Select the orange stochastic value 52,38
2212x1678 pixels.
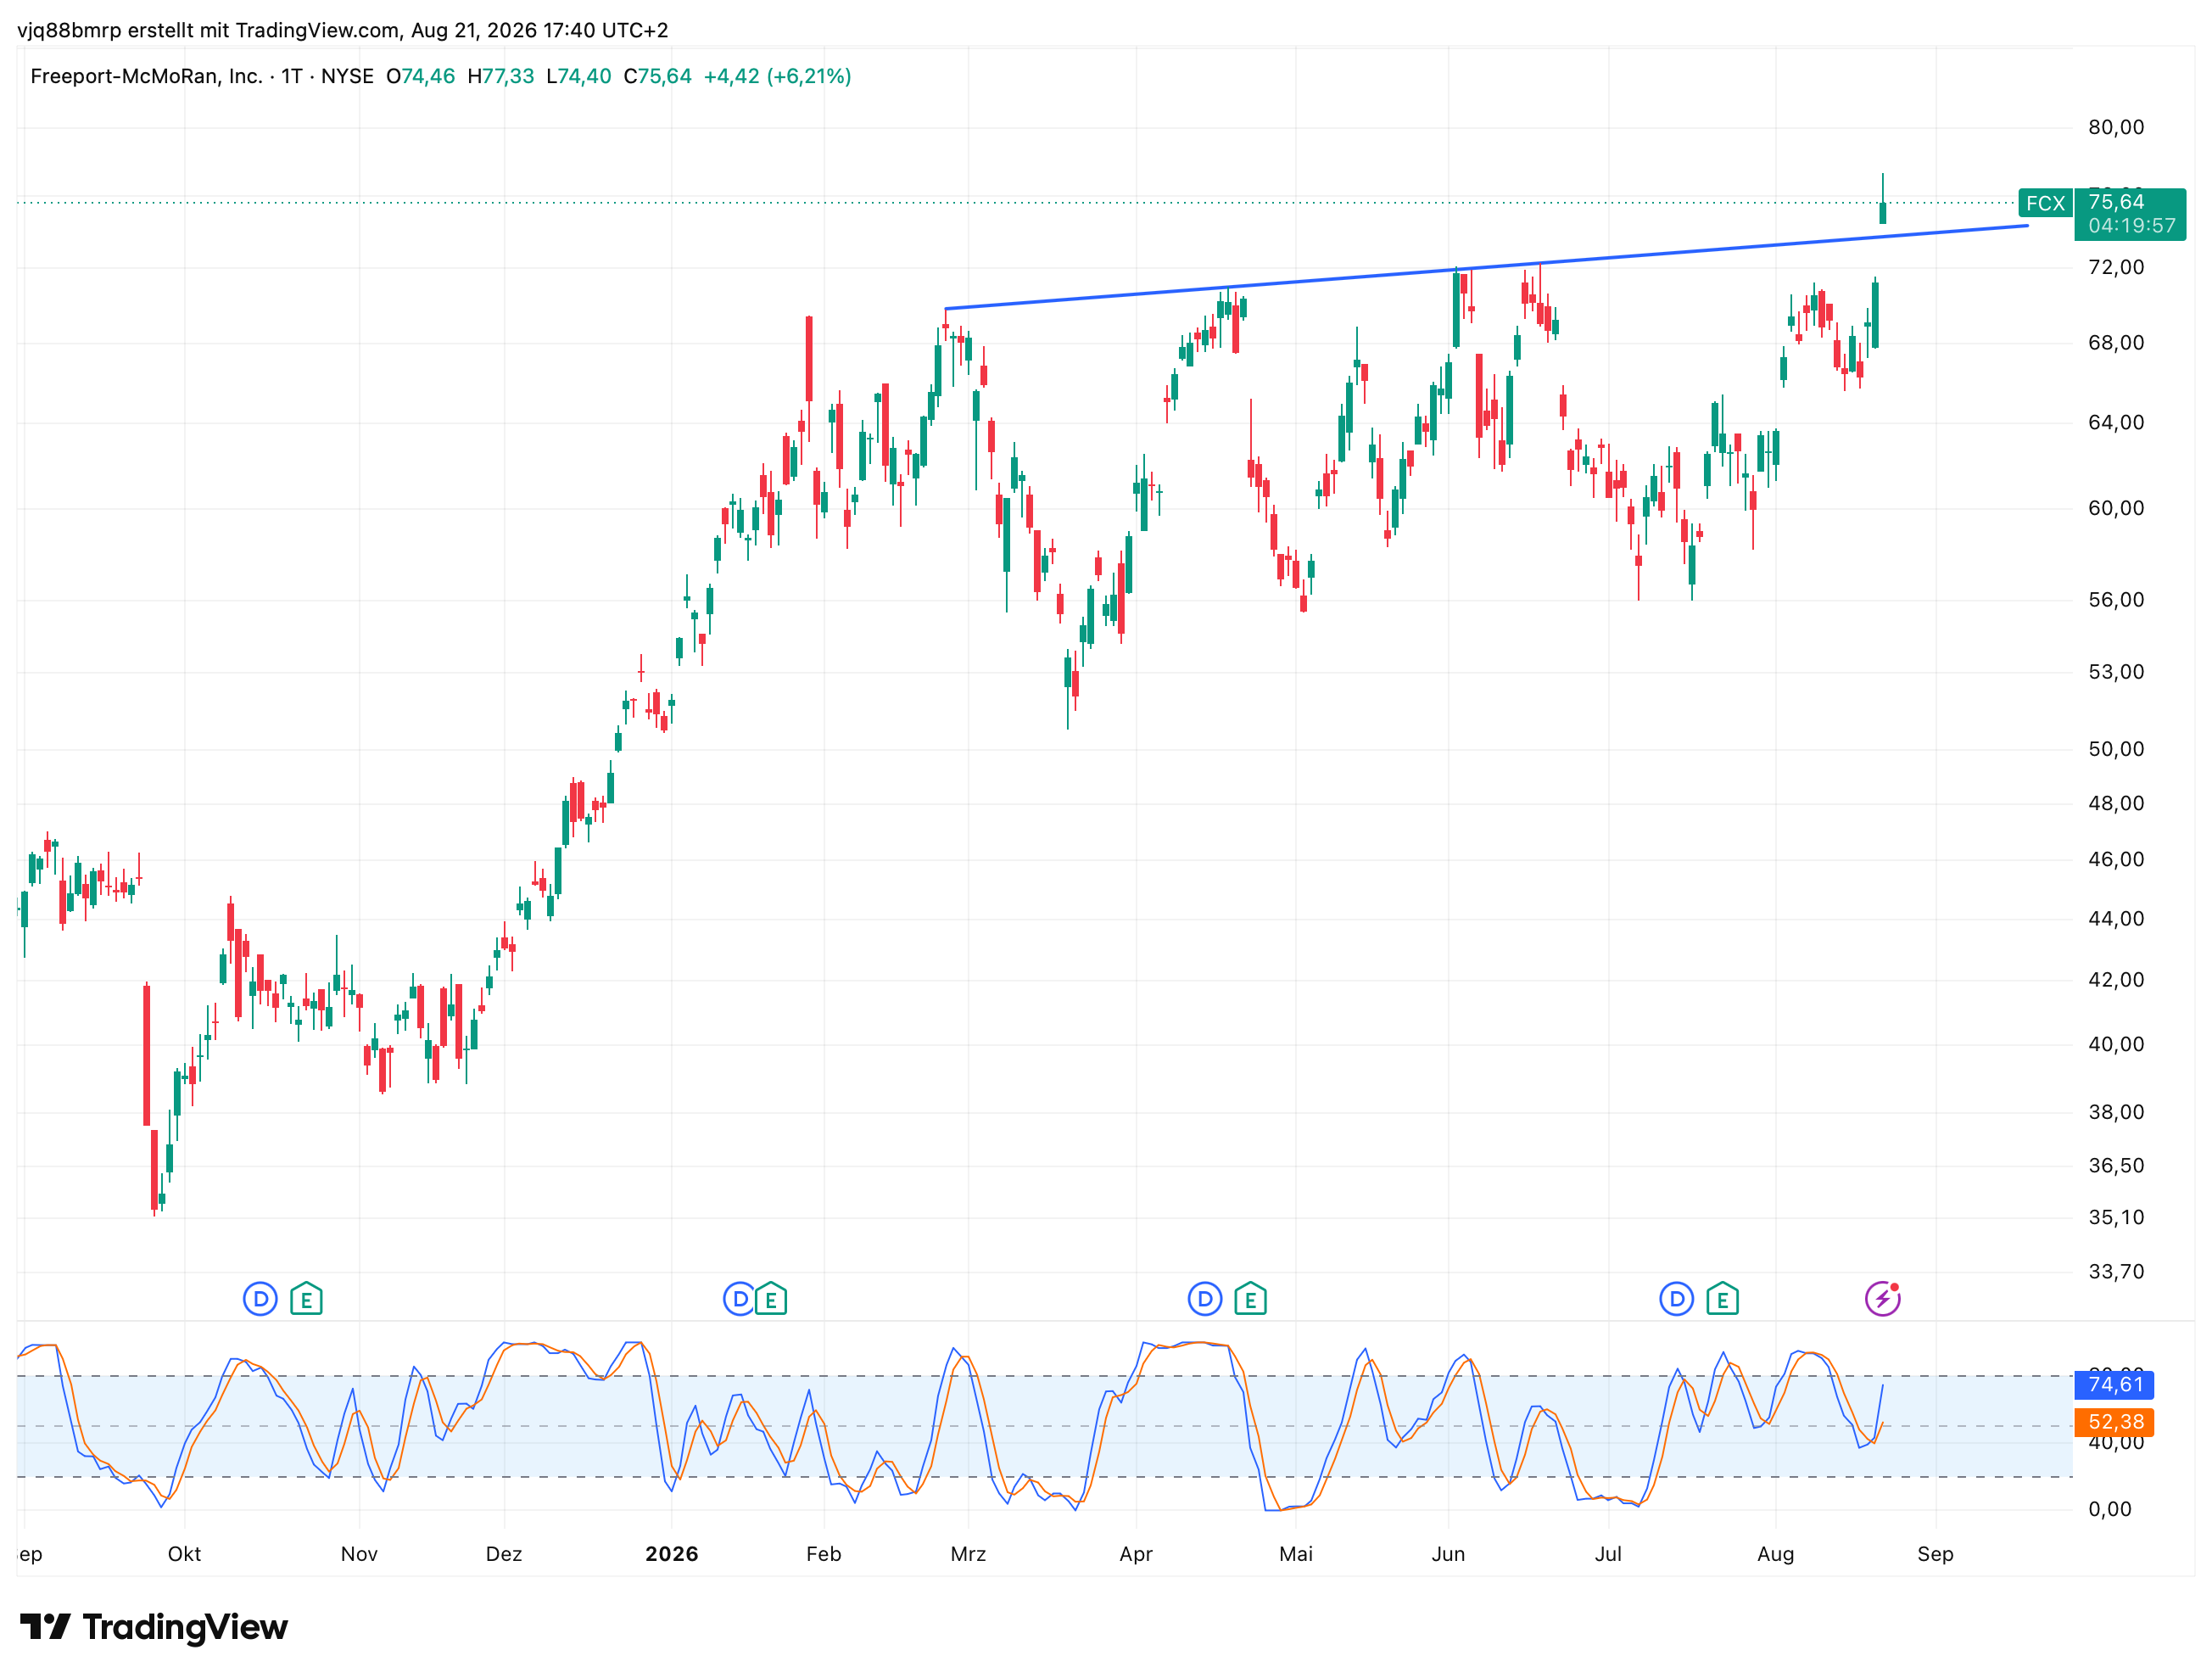[2115, 1421]
